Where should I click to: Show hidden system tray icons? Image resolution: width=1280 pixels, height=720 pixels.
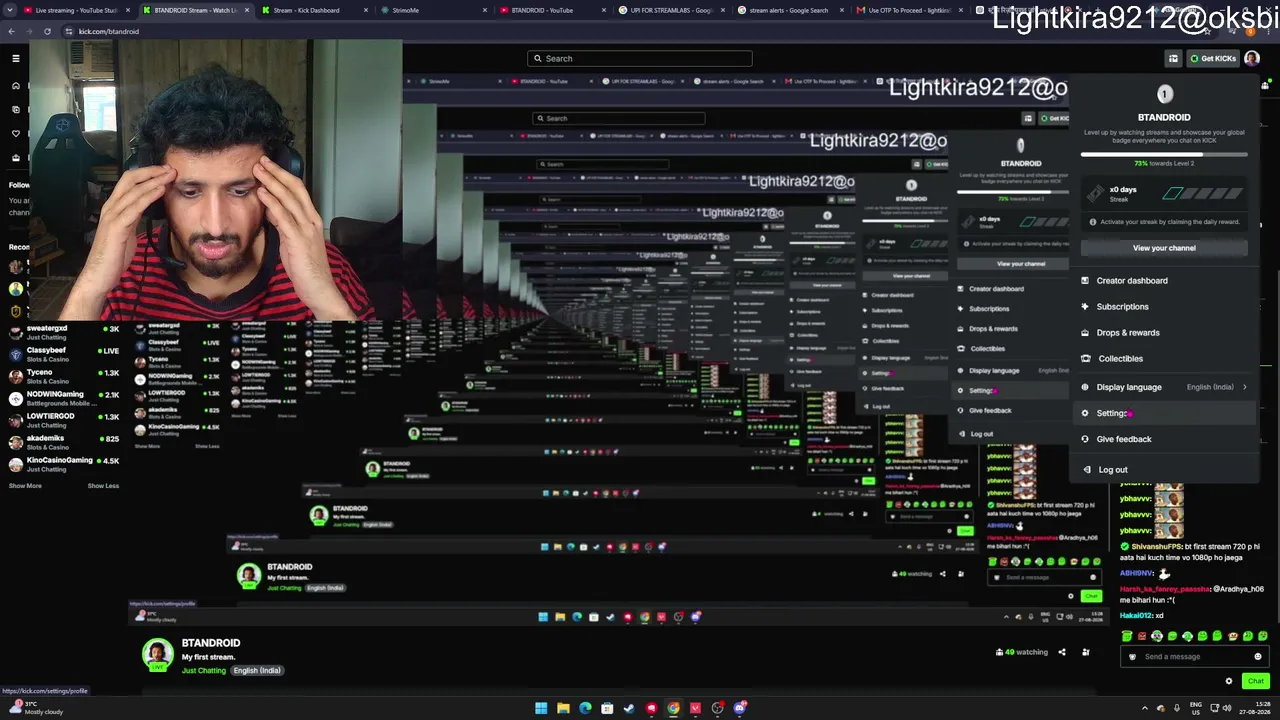(x=1145, y=708)
